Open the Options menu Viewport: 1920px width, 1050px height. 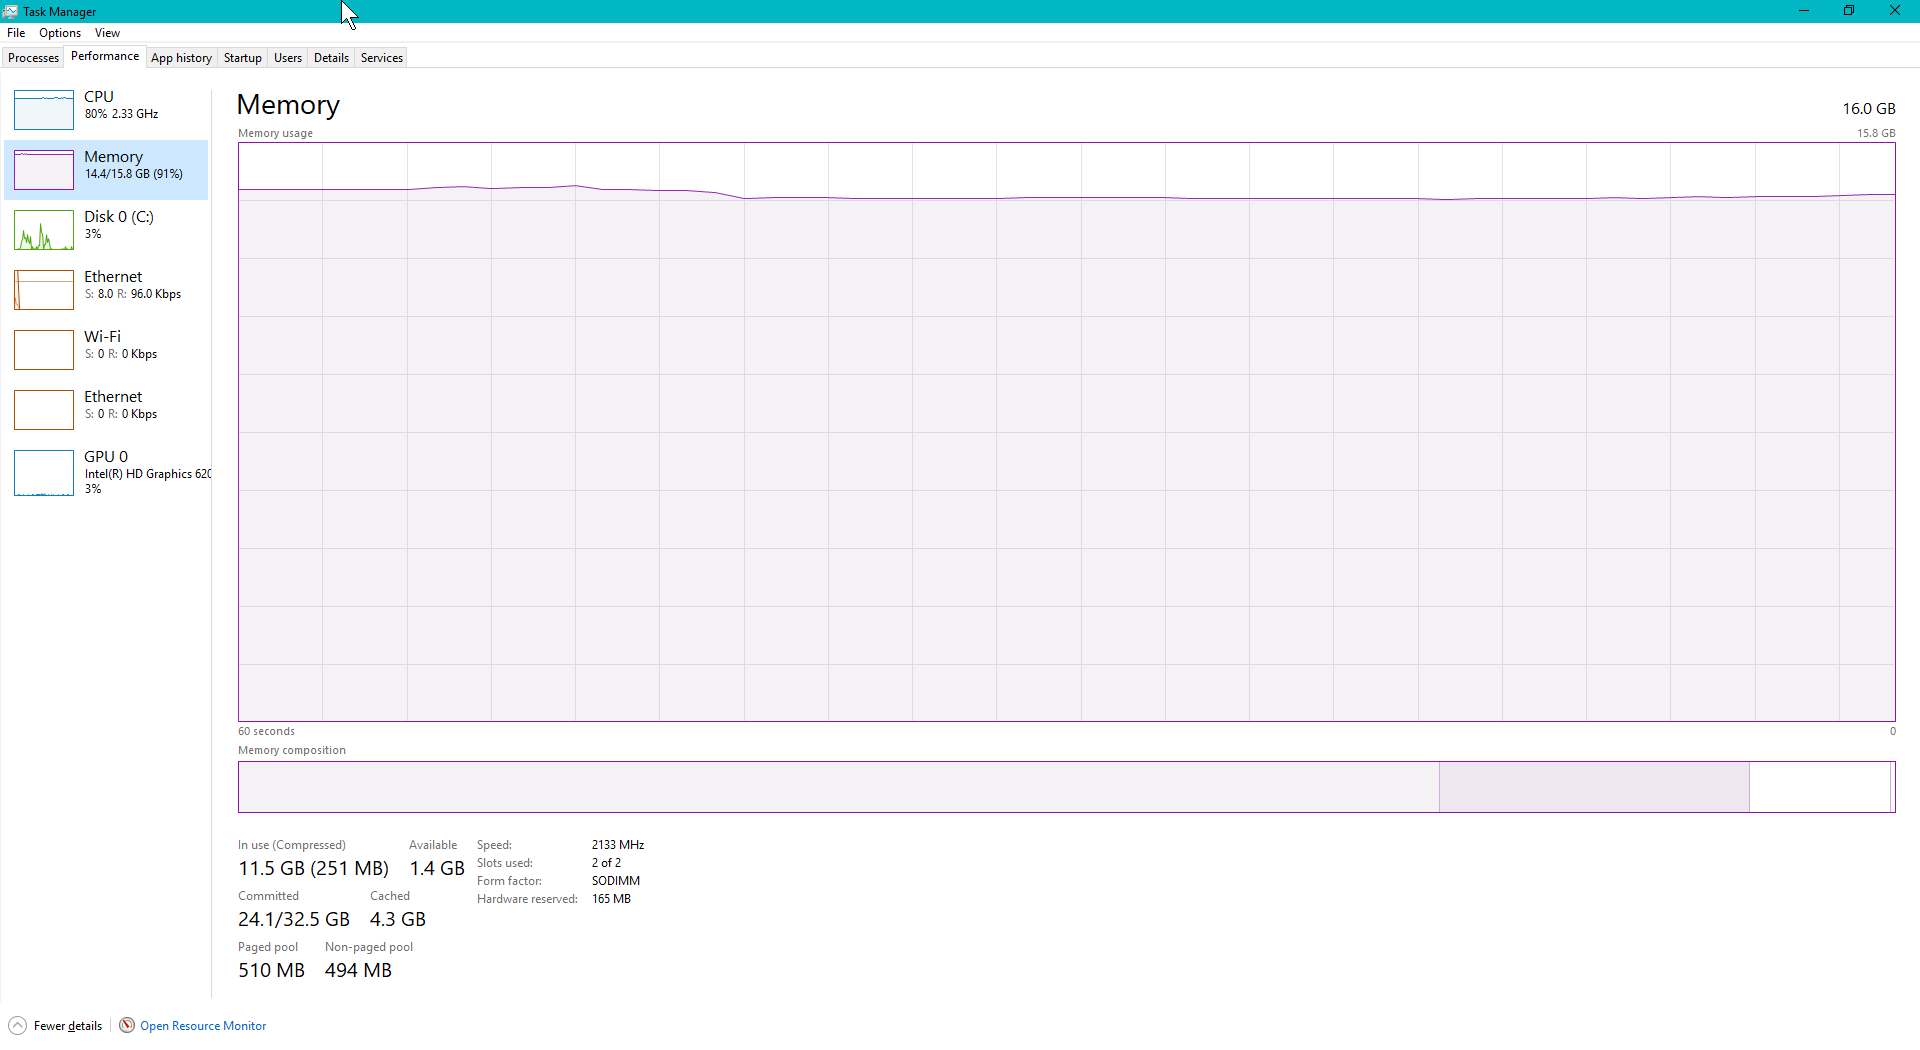point(60,33)
